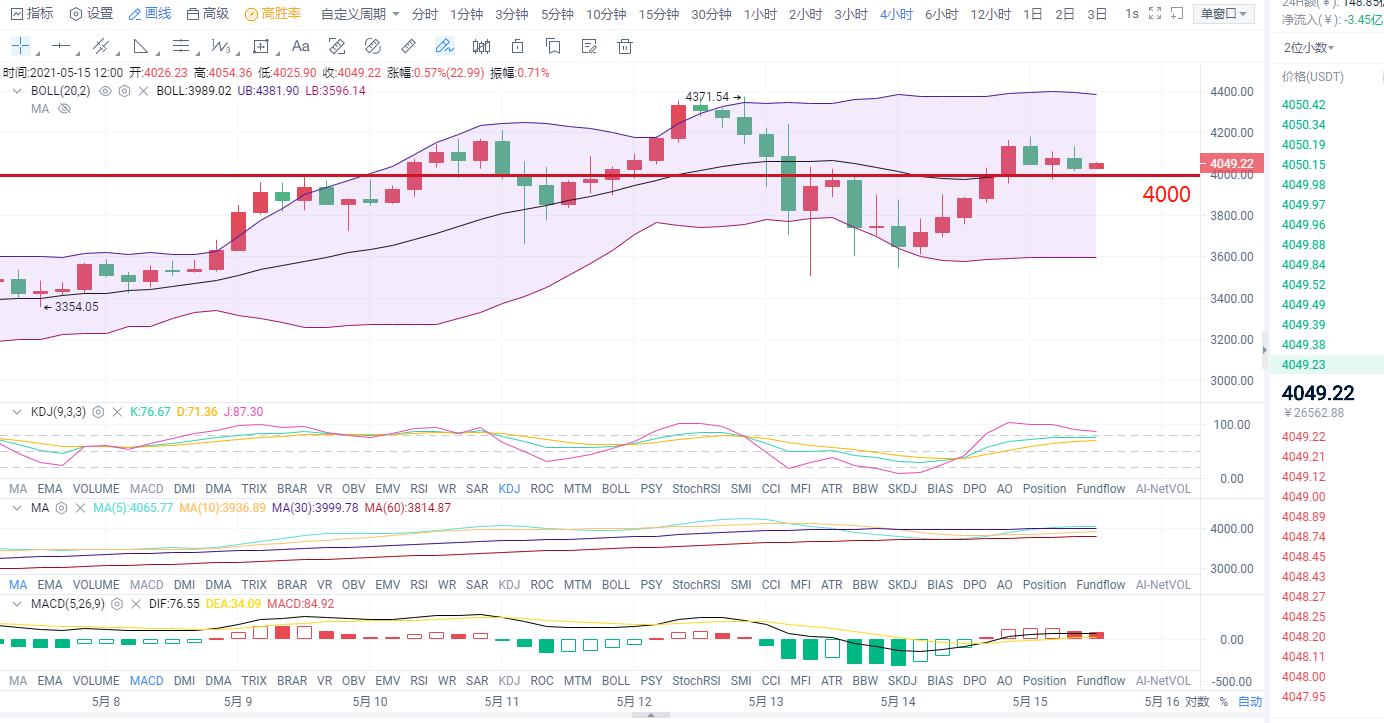Select the crosshair cursor drawing tool
The image size is (1384, 723).
point(20,46)
